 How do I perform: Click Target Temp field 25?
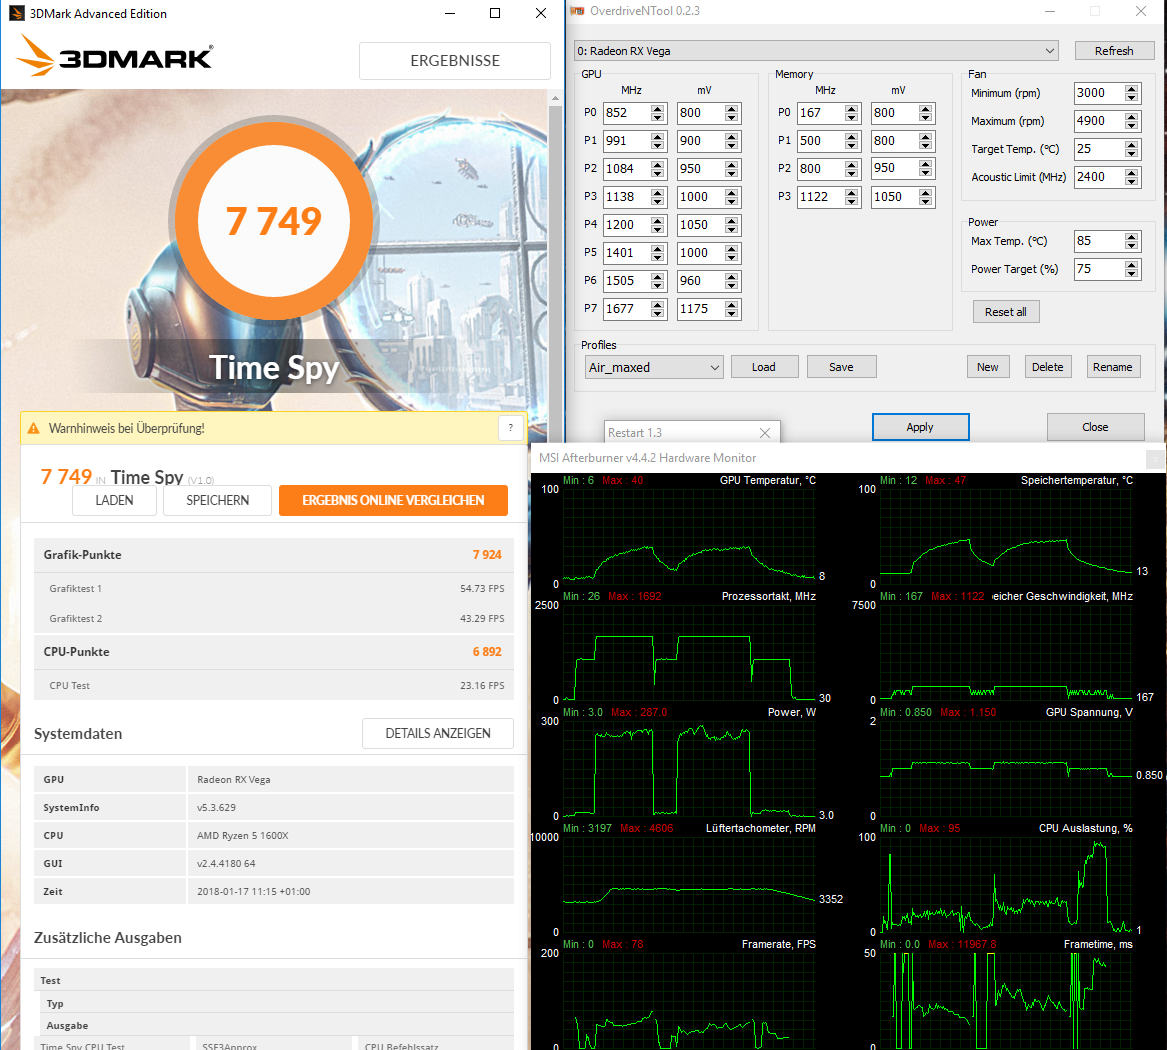1099,149
